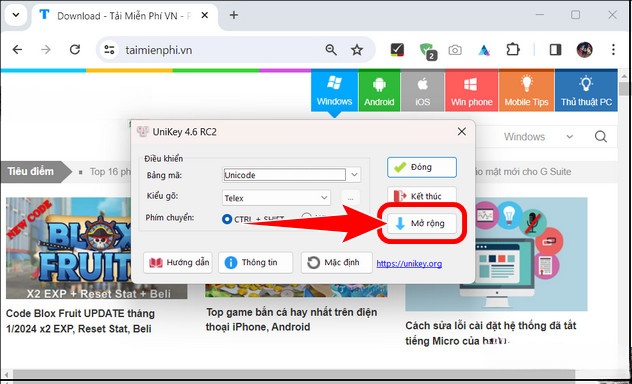Click the Unicode Bảng mã text field
Screen dimensions: 632x384
(284, 175)
